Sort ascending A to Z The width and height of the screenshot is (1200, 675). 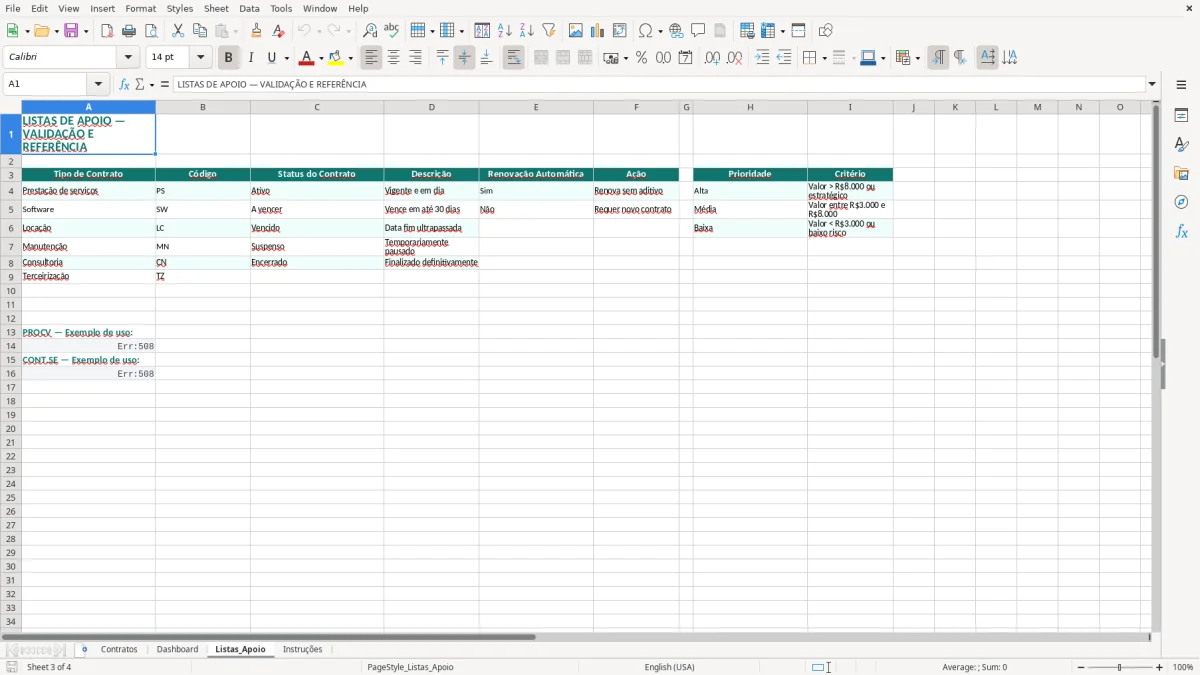[505, 31]
